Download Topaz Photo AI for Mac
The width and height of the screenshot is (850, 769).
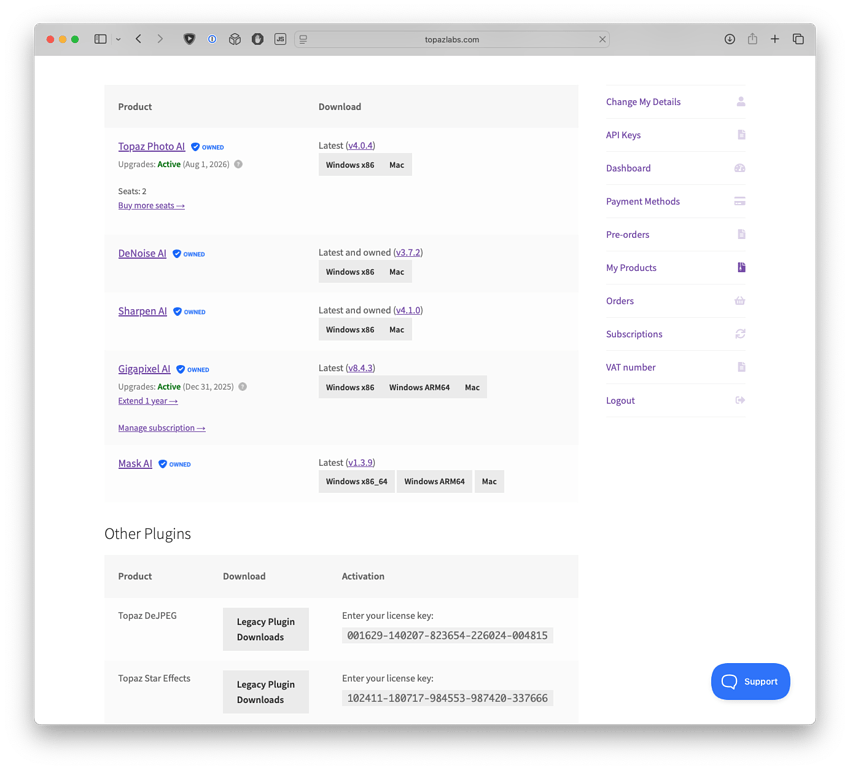397,165
